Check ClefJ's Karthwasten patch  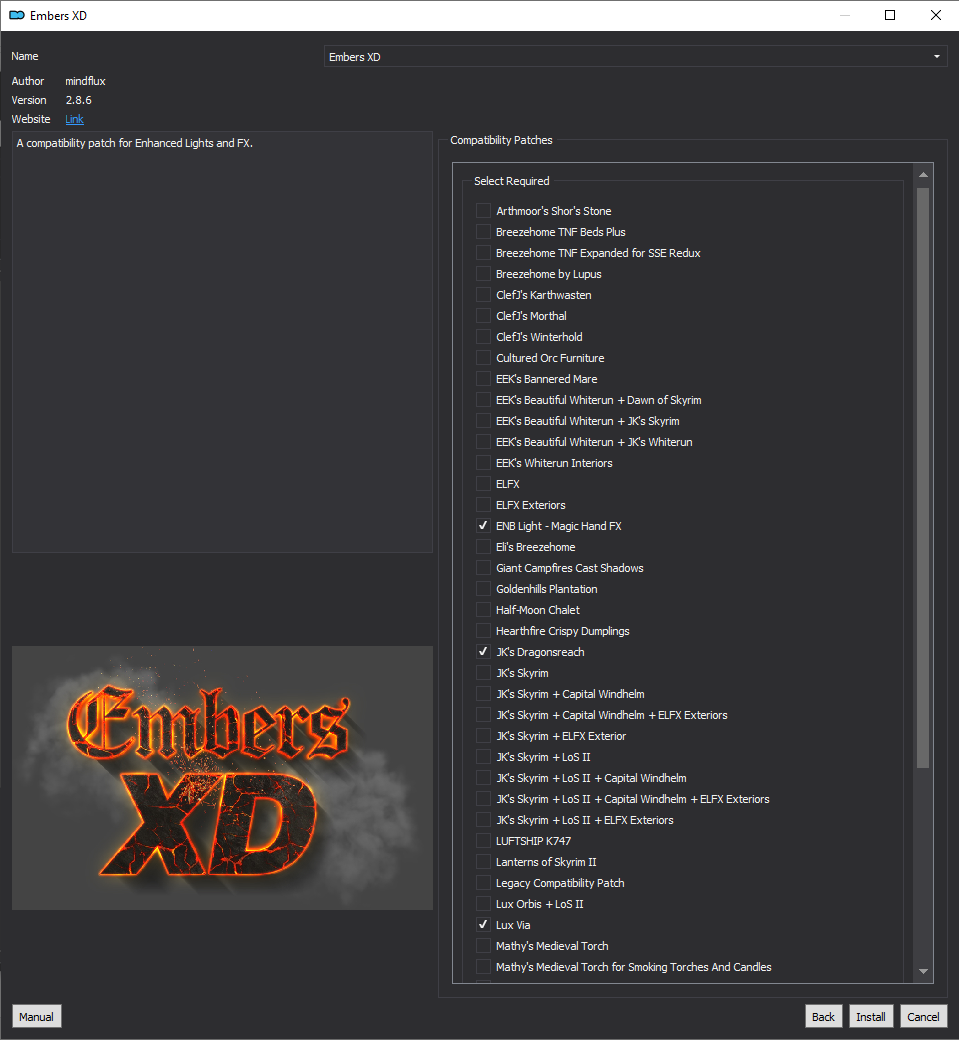click(x=483, y=295)
